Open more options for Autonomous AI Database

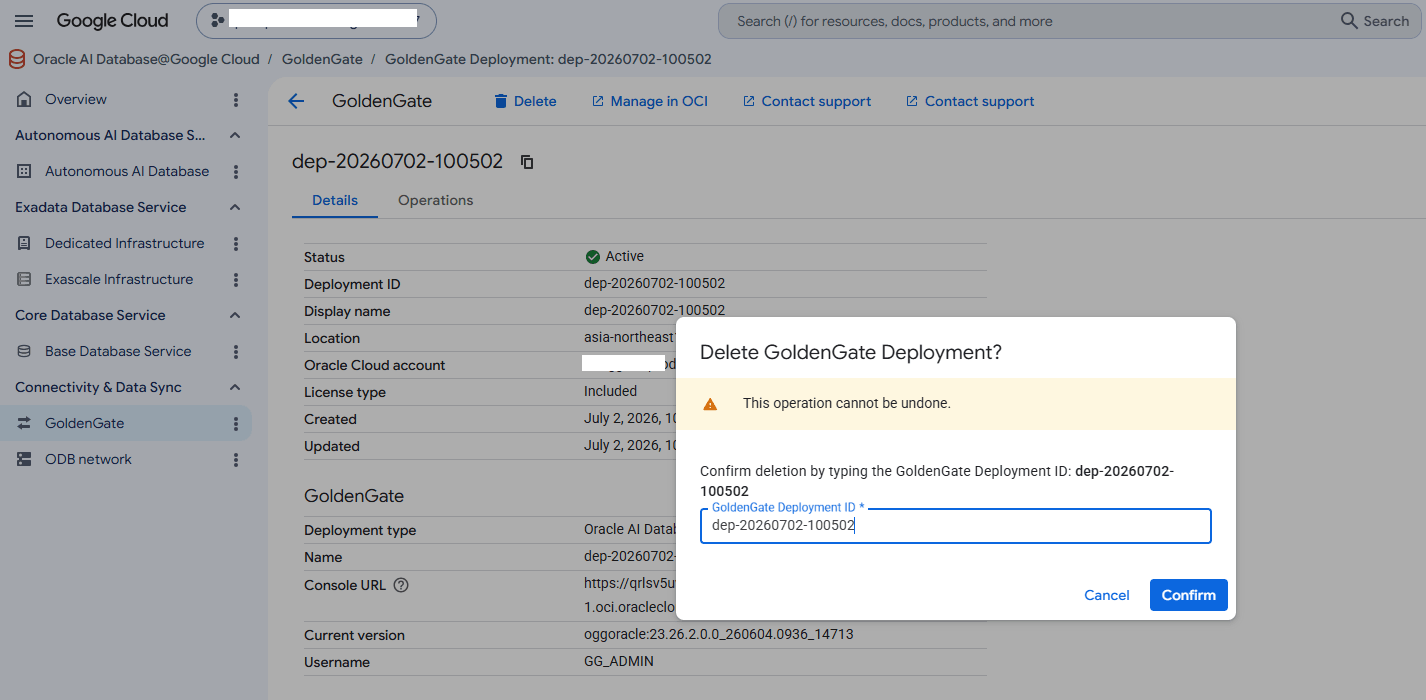(236, 172)
